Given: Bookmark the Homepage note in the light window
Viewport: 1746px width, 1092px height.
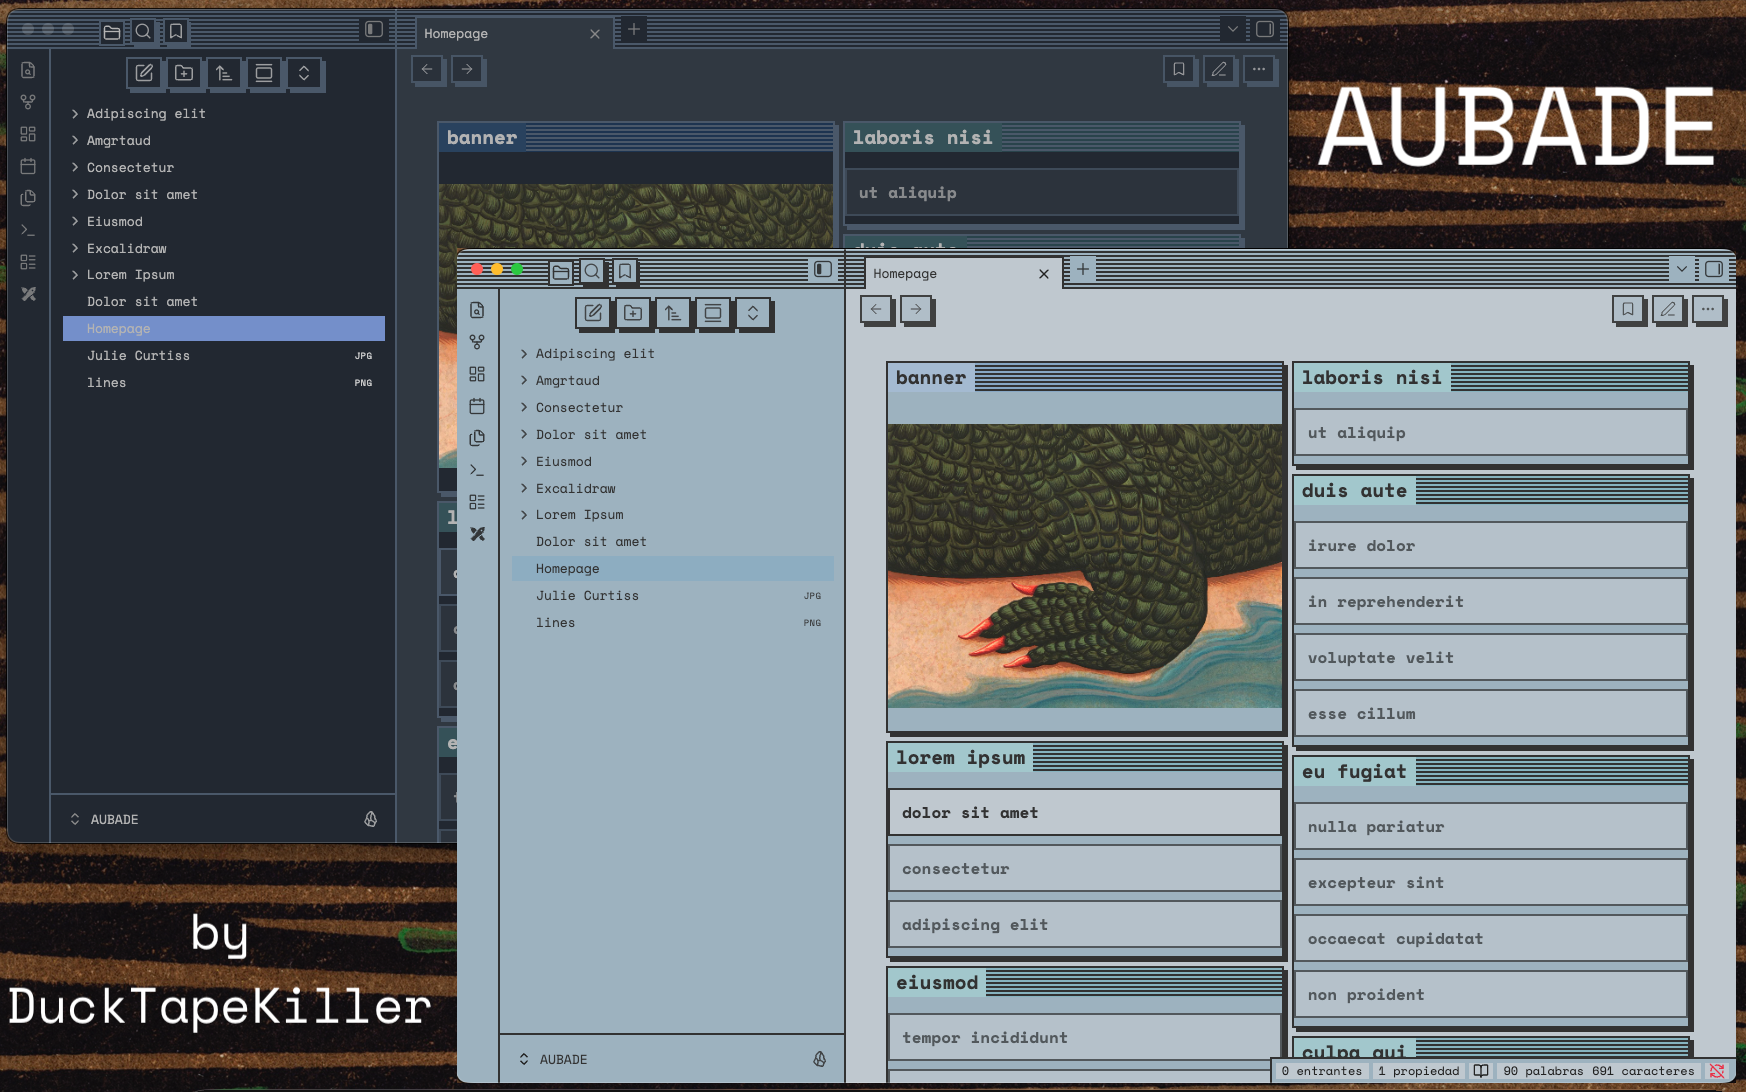Looking at the screenshot, I should point(1628,310).
